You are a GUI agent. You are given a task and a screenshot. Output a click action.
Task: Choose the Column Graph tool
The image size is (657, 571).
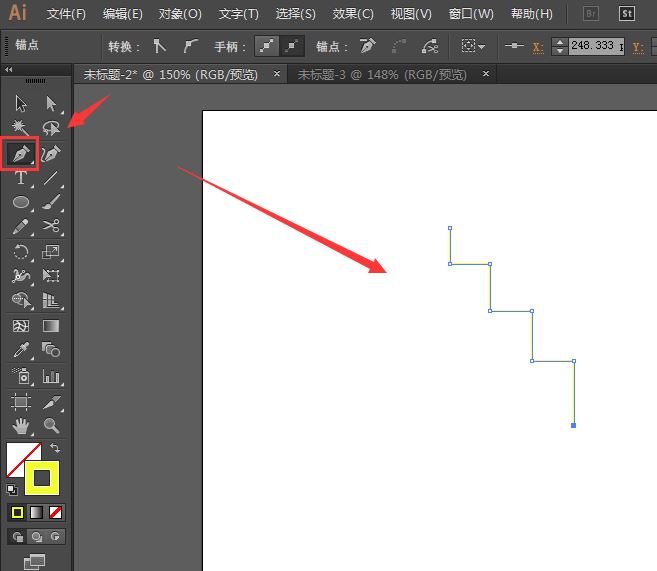[51, 376]
